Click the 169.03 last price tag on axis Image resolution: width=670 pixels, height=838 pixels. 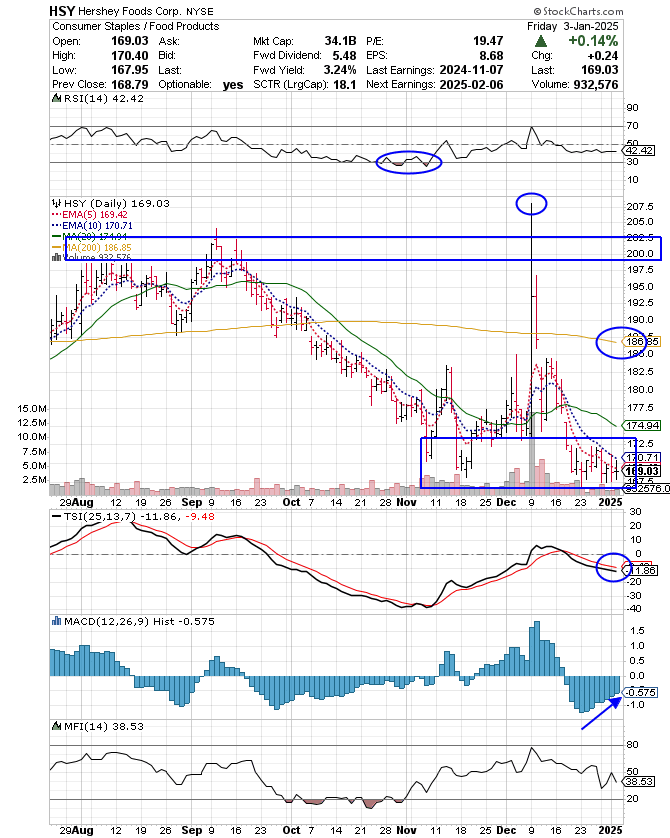pyautogui.click(x=642, y=471)
